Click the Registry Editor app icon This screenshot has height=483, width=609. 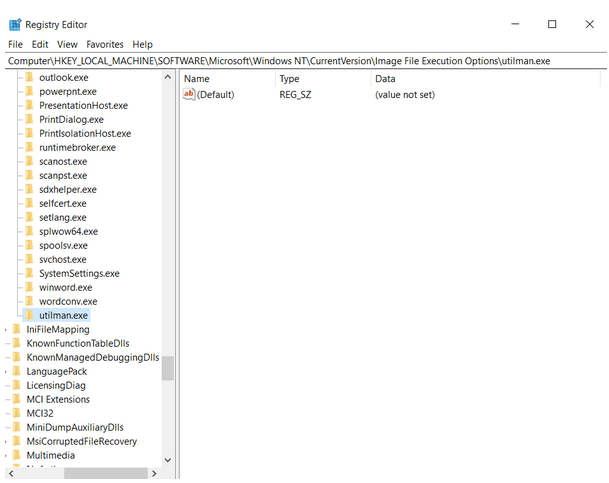(15, 24)
